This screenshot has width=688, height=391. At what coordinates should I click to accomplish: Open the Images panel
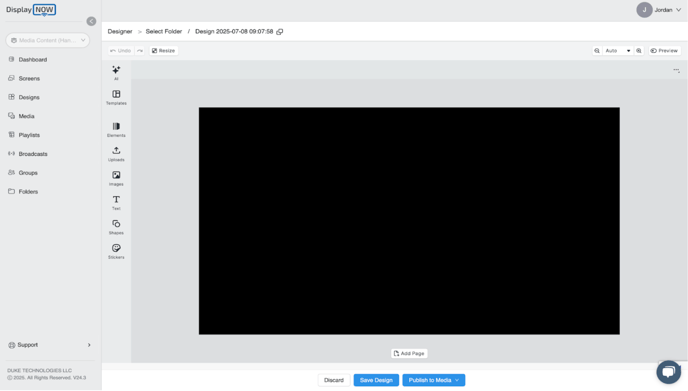click(x=116, y=178)
